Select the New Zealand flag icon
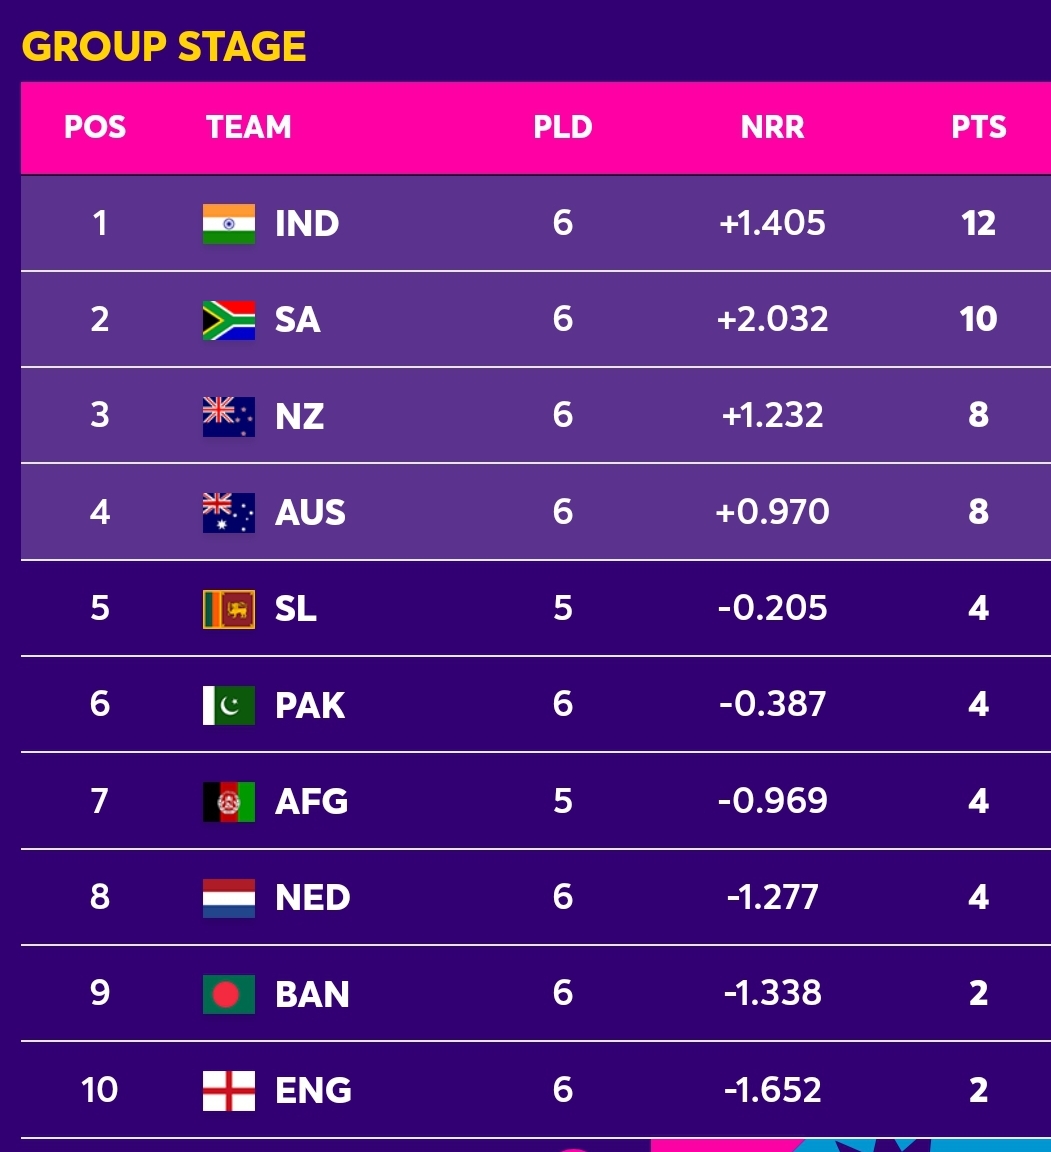The height and width of the screenshot is (1152, 1051). click(x=228, y=416)
